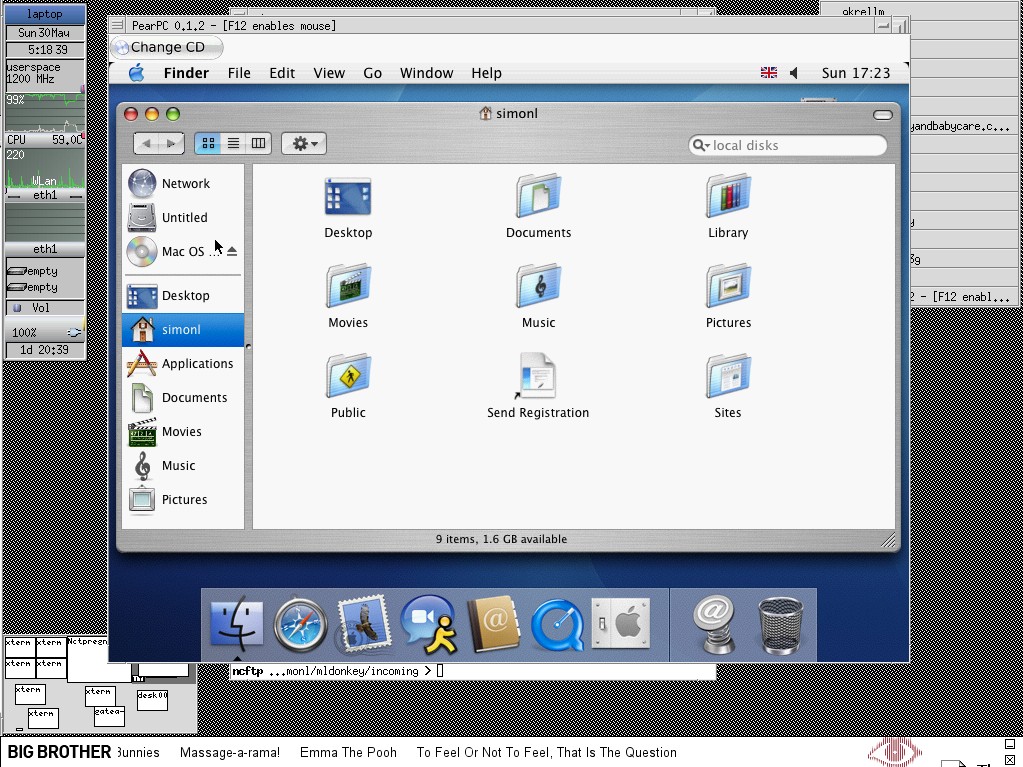Open the Finder icon in the Dock
Image resolution: width=1023 pixels, height=767 pixels.
237,625
